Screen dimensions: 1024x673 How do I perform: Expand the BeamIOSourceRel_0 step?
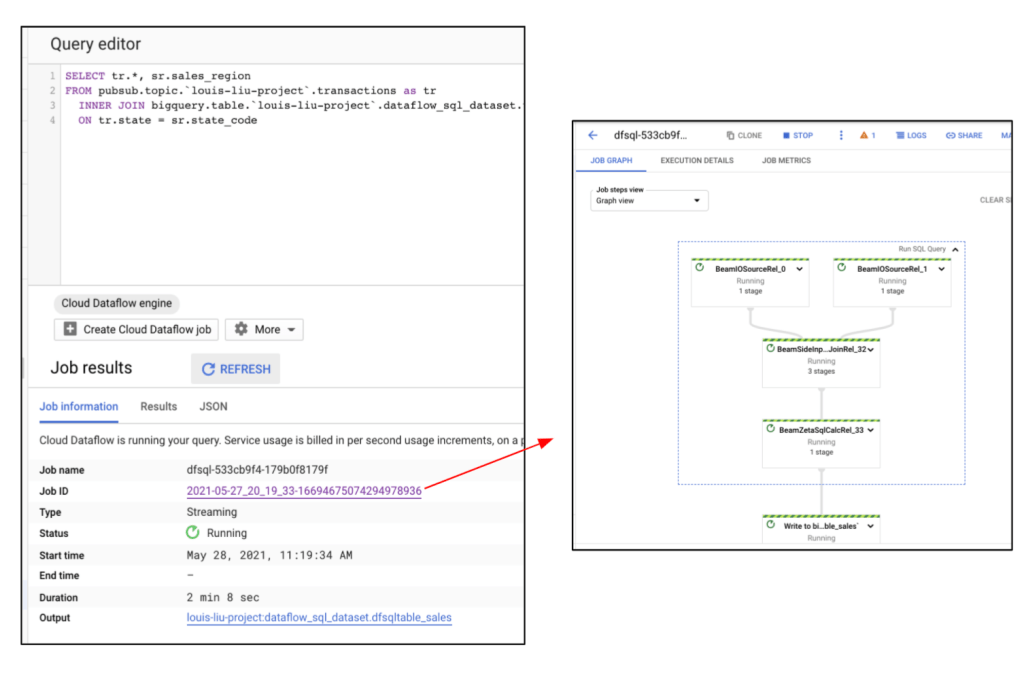[799, 268]
